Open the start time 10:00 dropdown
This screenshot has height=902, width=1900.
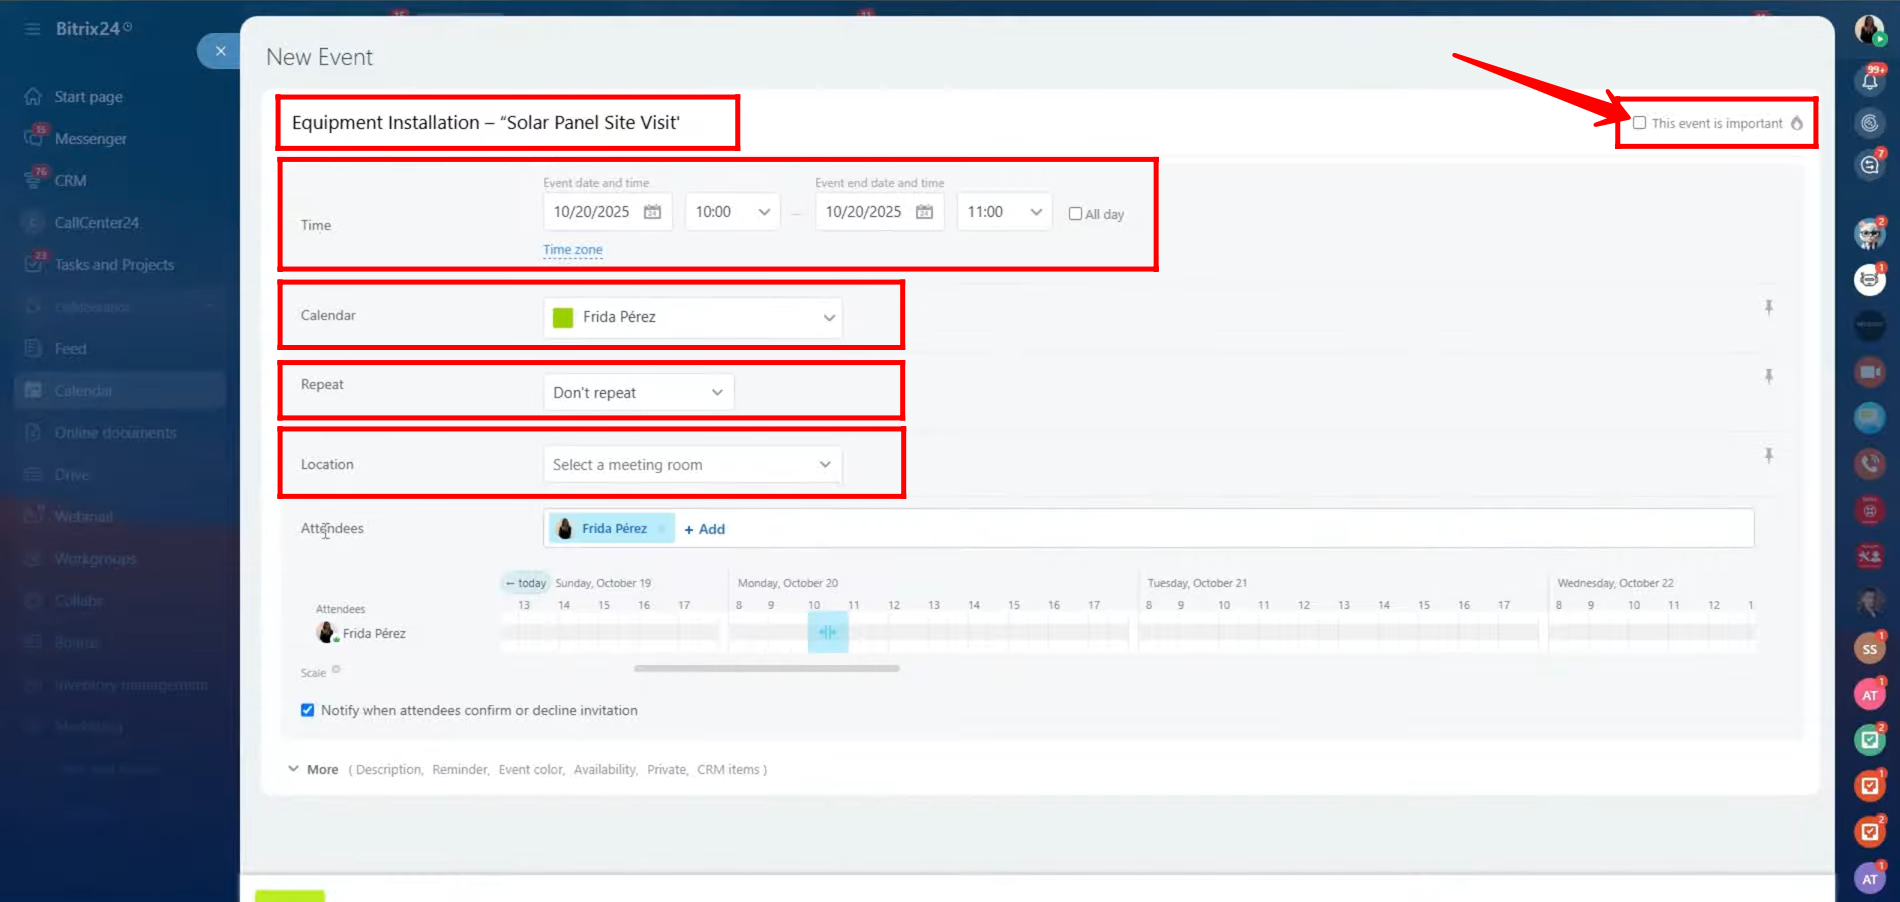pyautogui.click(x=732, y=212)
